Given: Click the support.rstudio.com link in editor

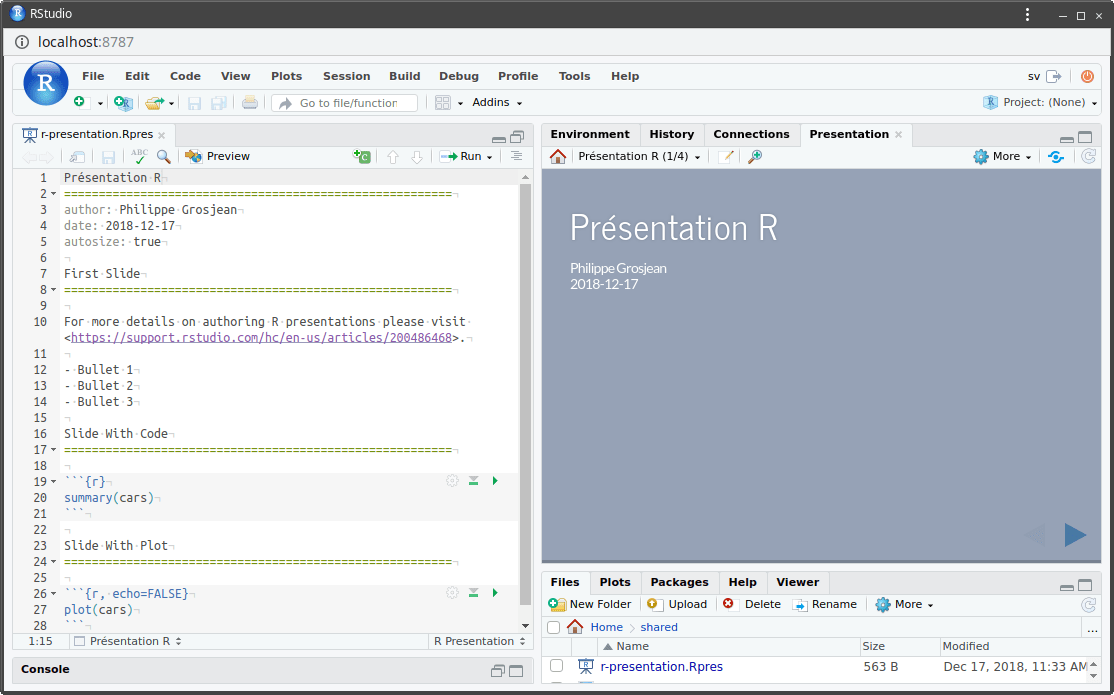Looking at the screenshot, I should click(x=261, y=338).
